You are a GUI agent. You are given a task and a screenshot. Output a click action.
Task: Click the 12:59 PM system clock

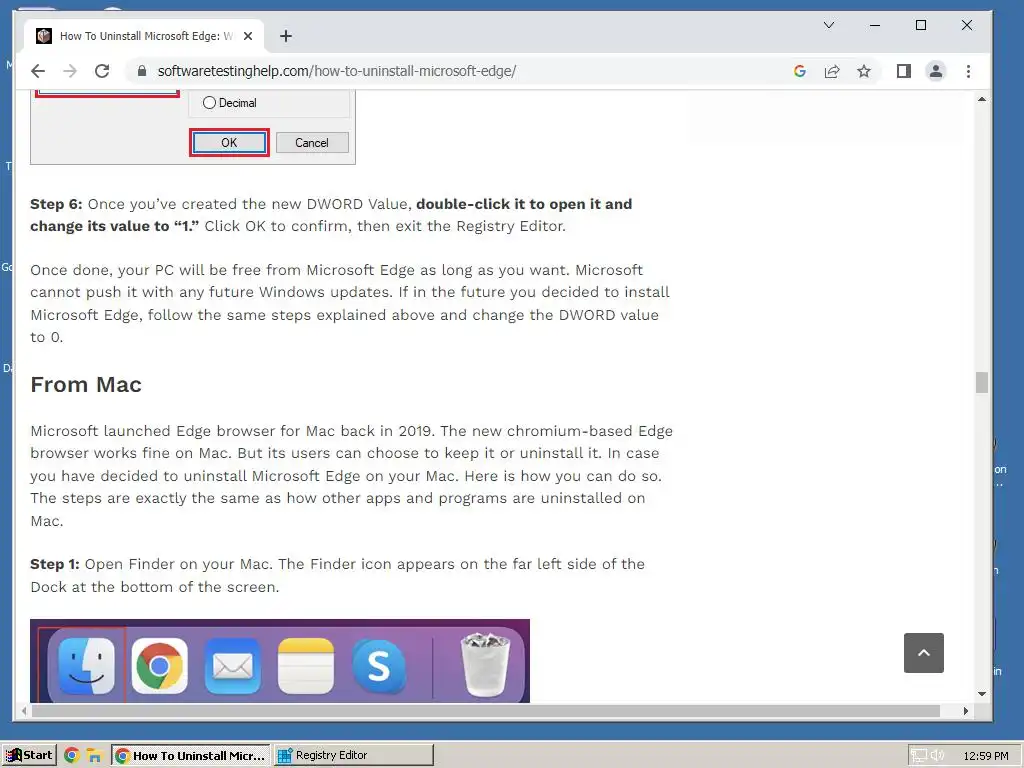coord(985,756)
